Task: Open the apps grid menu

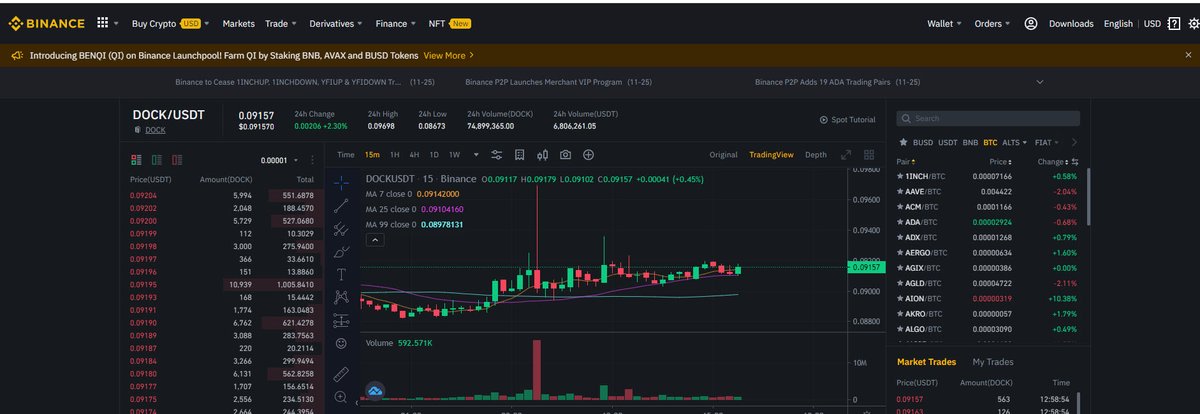Action: click(103, 23)
